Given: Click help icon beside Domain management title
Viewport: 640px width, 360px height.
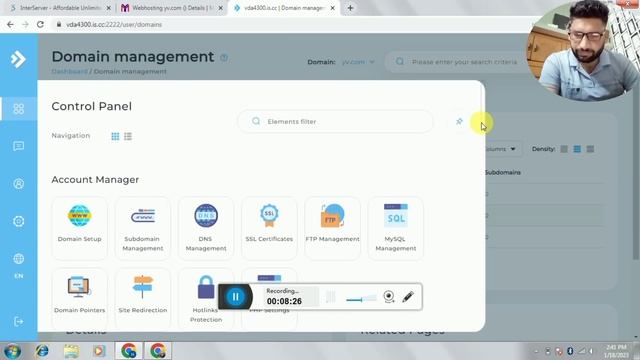Looking at the screenshot, I should tap(224, 58).
